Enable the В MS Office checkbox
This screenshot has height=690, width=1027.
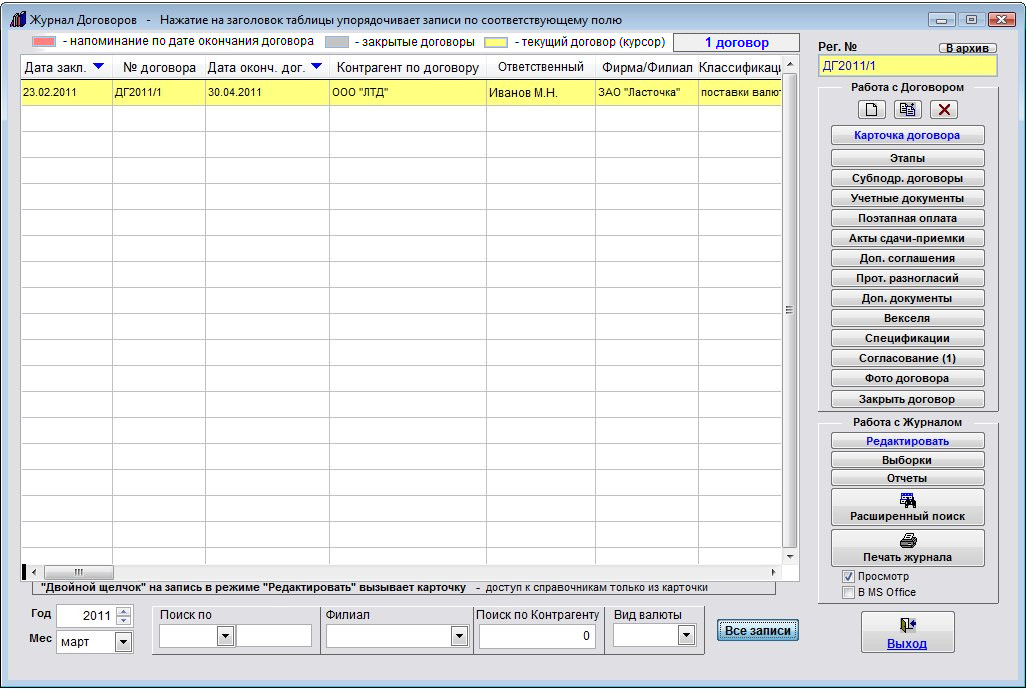pyautogui.click(x=848, y=592)
